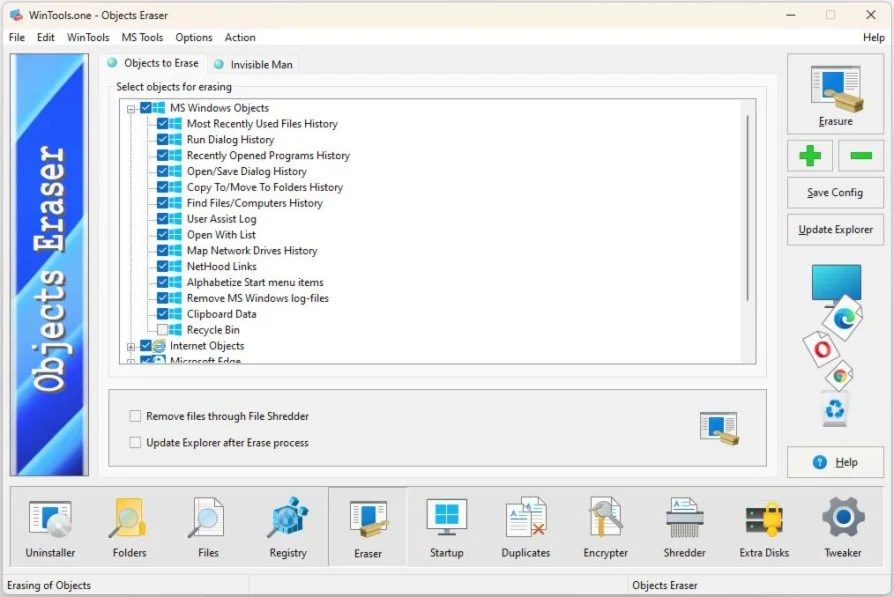Switch to the Startup manager tool
This screenshot has height=597, width=894.
(x=446, y=528)
